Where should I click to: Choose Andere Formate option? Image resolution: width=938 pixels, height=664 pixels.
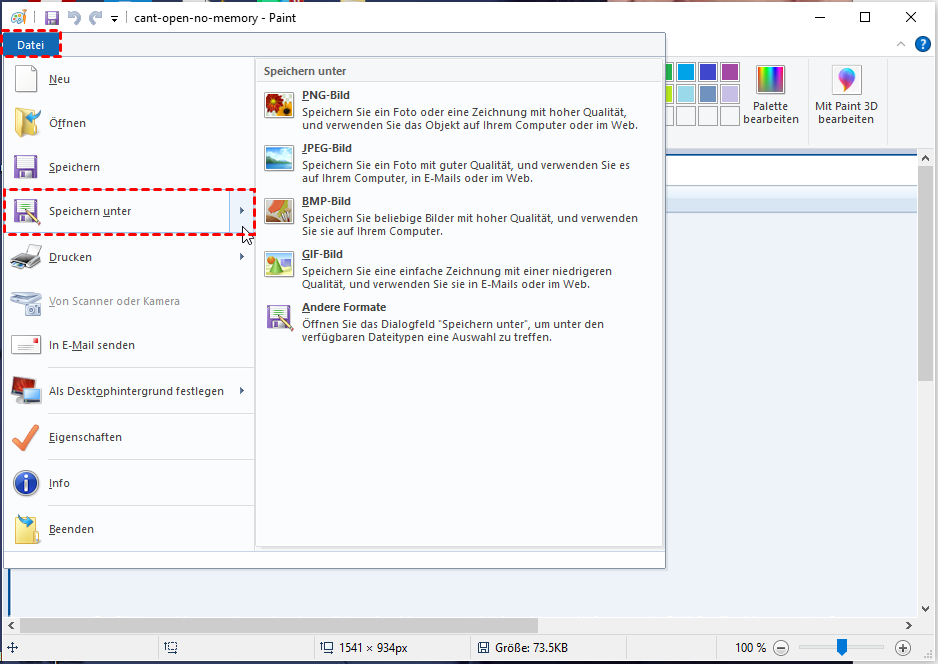click(459, 322)
